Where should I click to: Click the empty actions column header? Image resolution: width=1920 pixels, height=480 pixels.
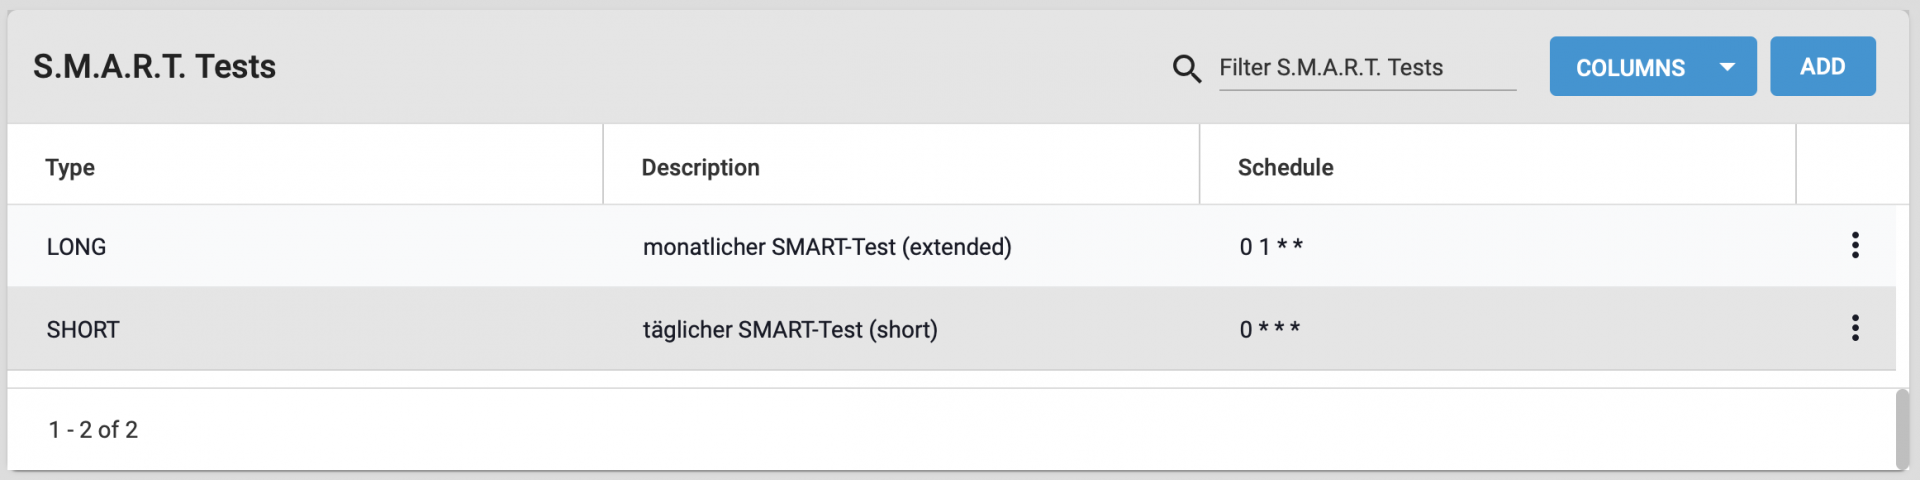(x=1851, y=167)
